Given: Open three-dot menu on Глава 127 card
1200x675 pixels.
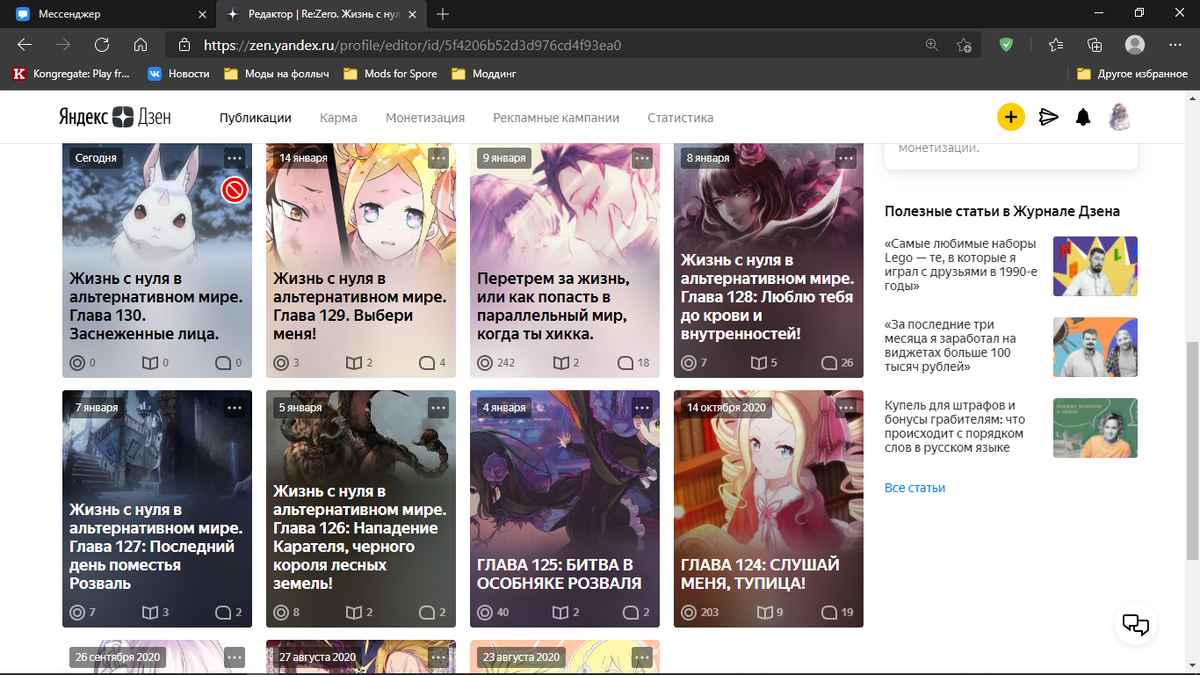Looking at the screenshot, I should (234, 408).
